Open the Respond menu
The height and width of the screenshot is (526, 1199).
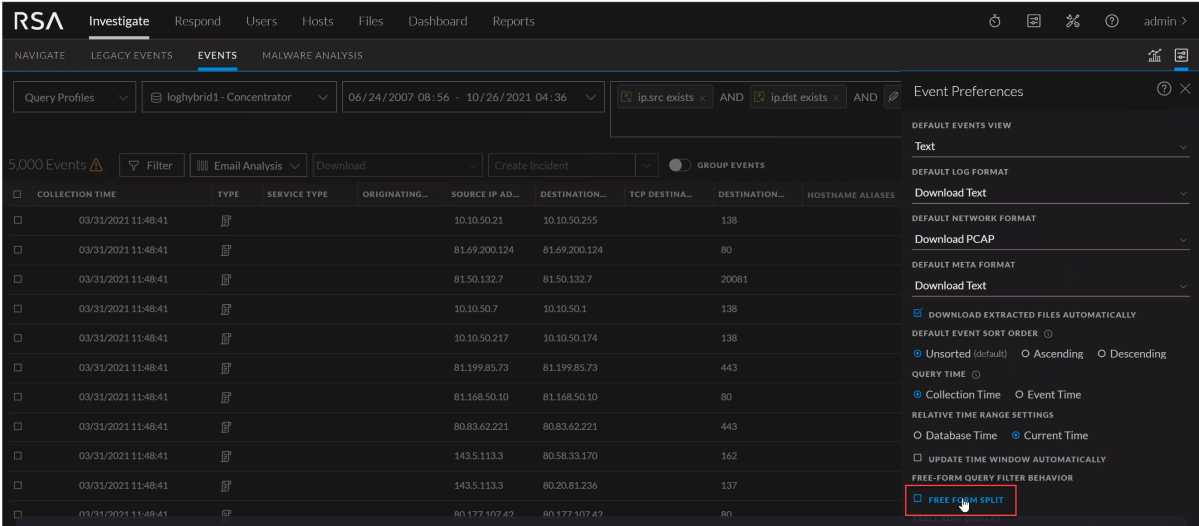click(197, 21)
